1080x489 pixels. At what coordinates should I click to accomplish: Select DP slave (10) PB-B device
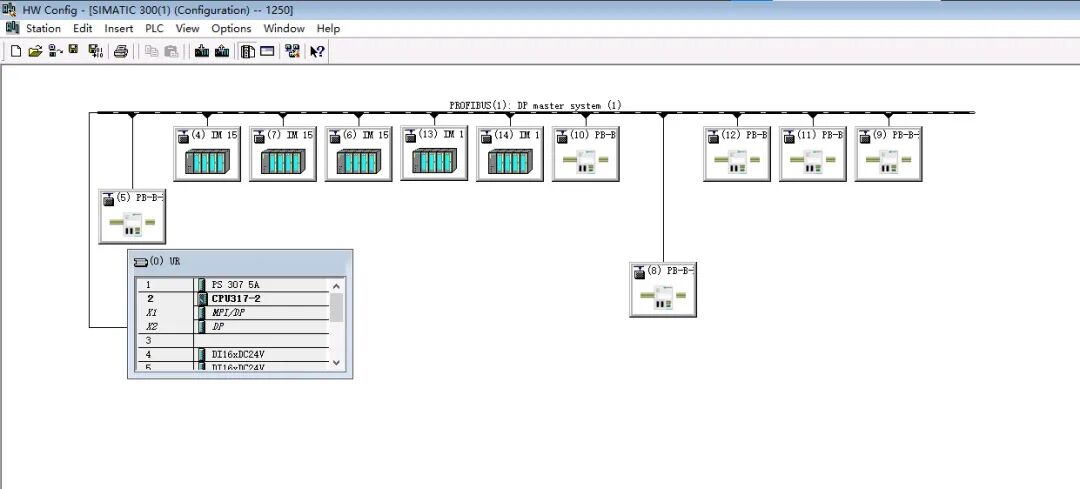pyautogui.click(x=585, y=154)
